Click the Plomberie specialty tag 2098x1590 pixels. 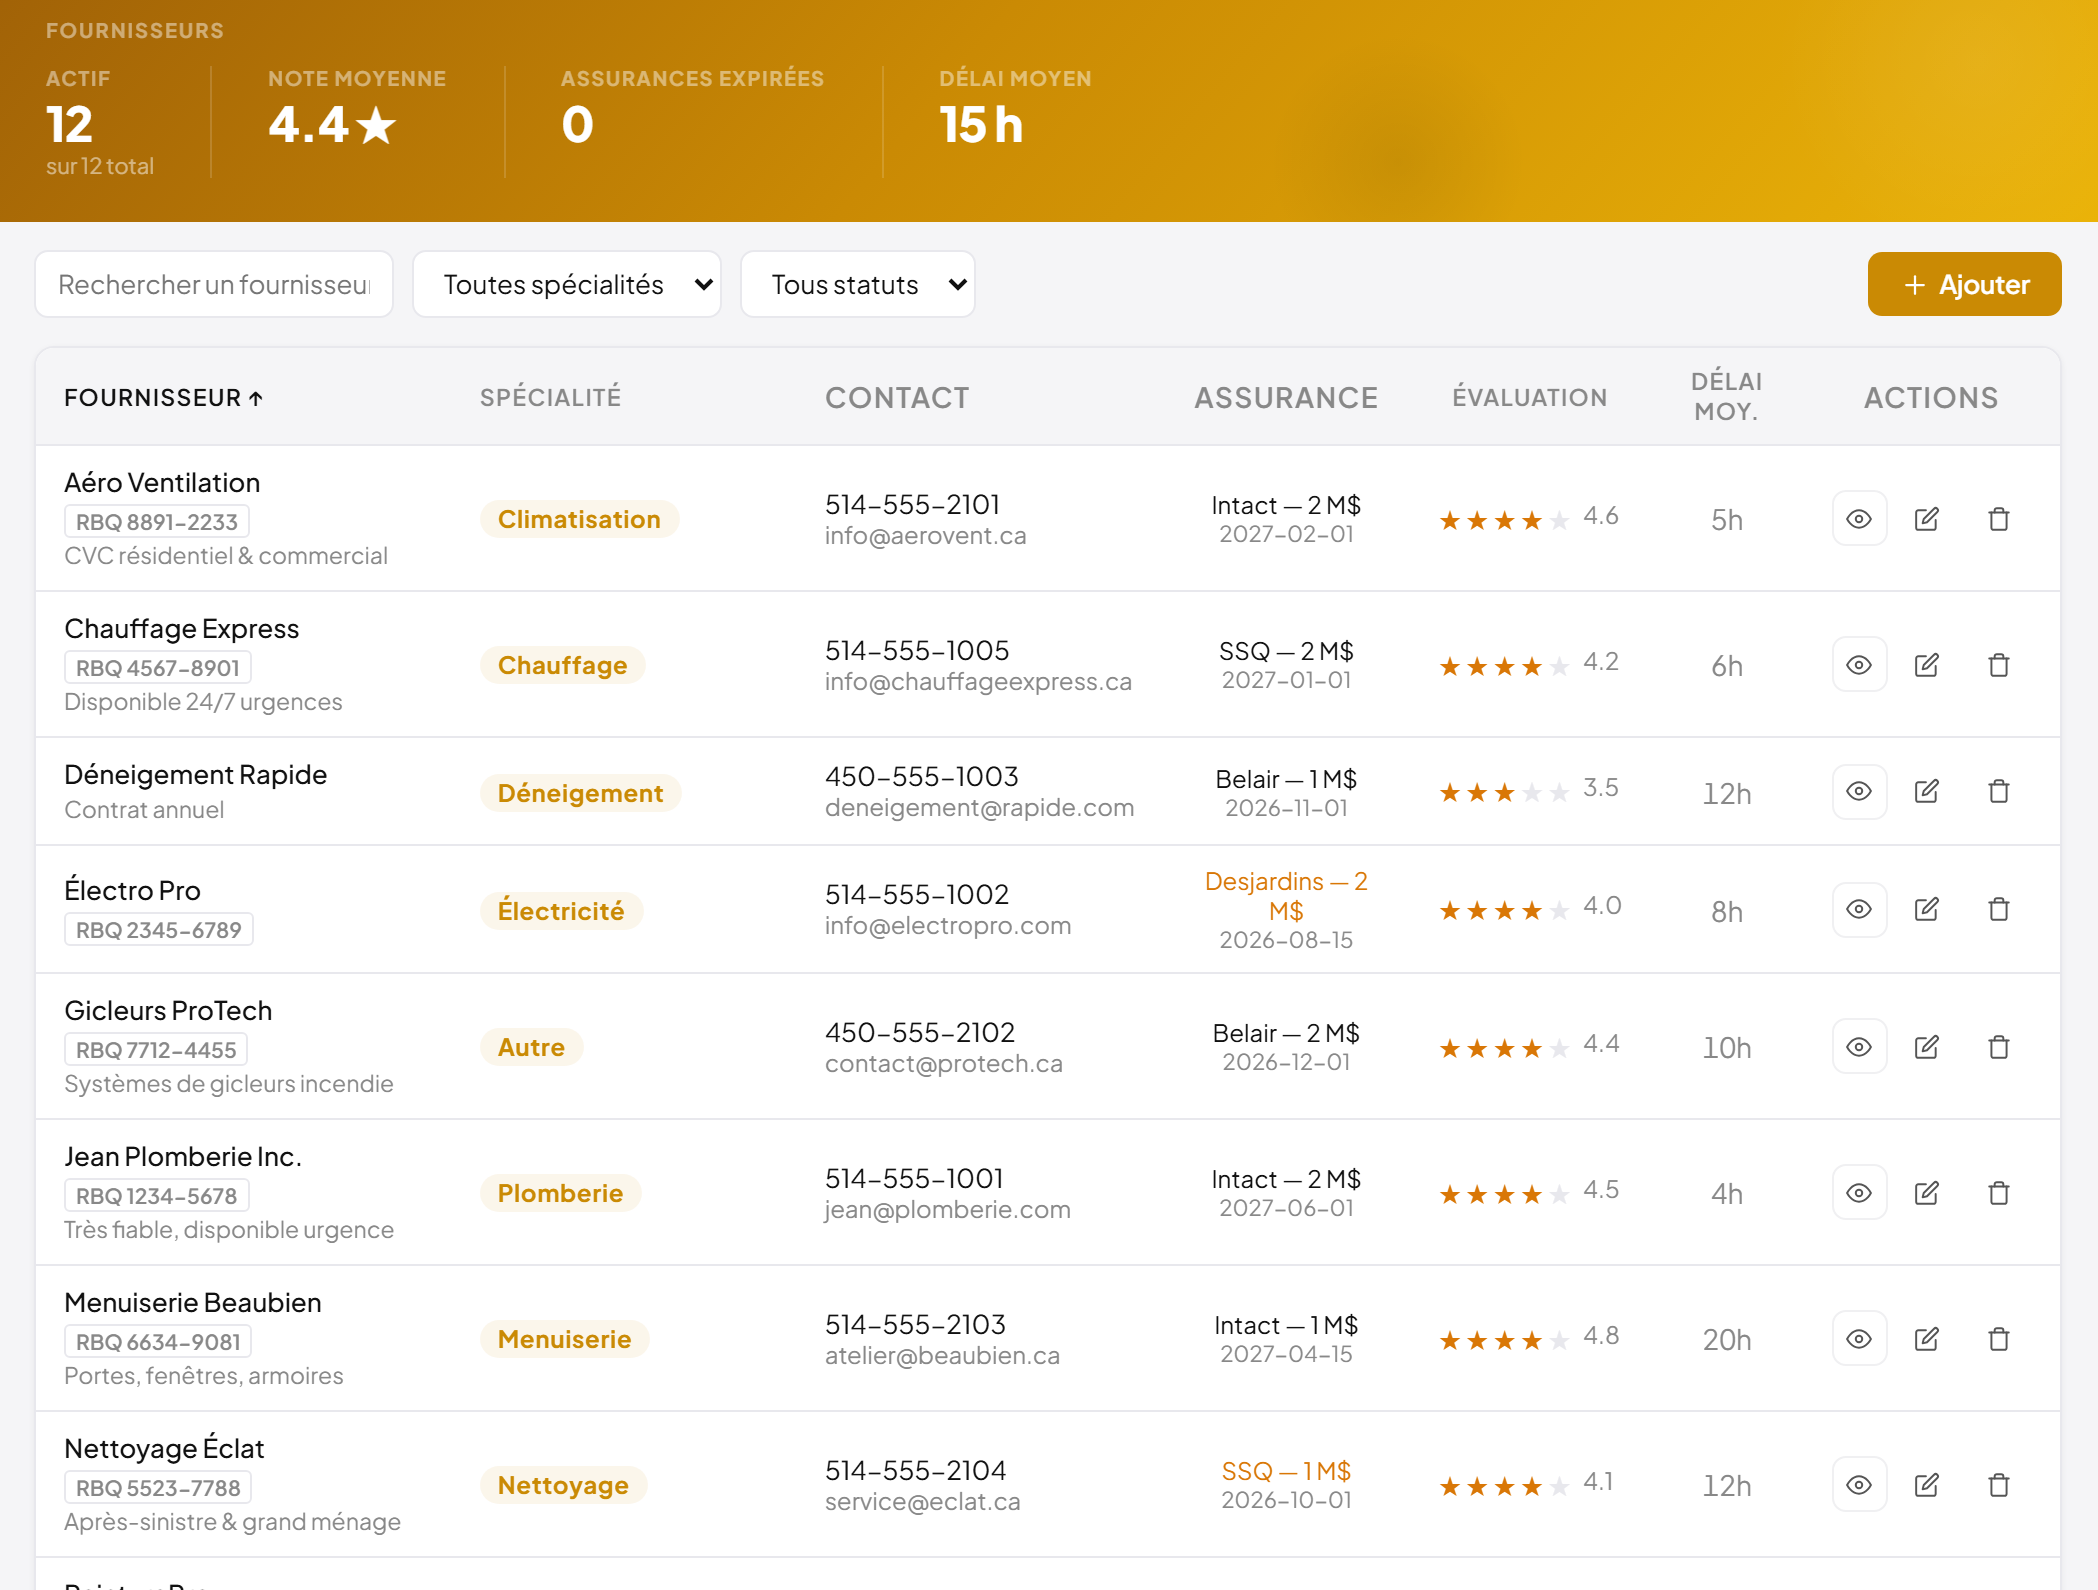pyautogui.click(x=561, y=1193)
